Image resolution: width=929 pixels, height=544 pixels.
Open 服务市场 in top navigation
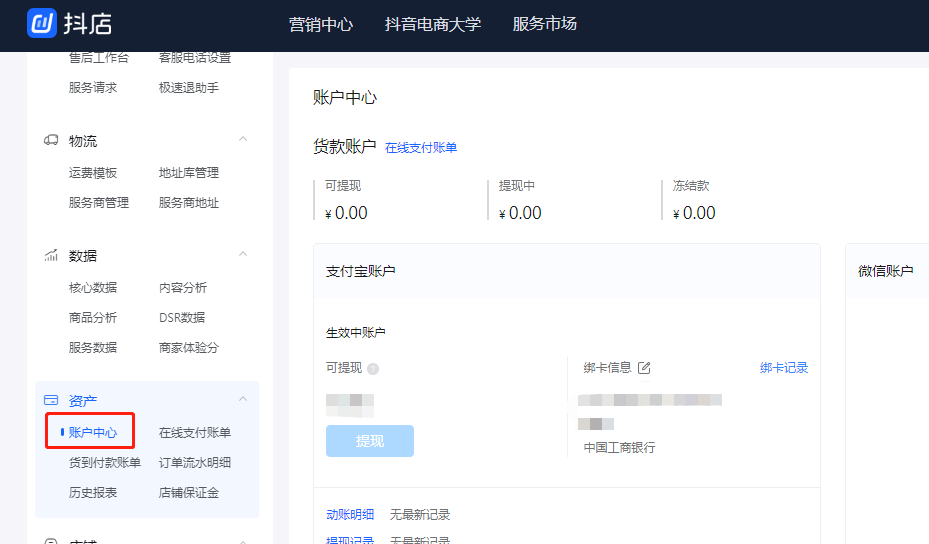click(544, 24)
